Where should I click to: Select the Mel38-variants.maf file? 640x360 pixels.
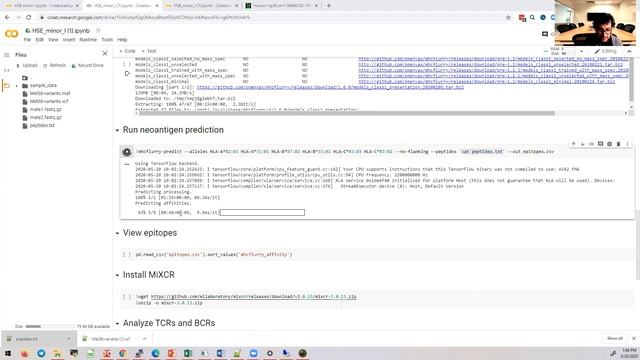50,93
